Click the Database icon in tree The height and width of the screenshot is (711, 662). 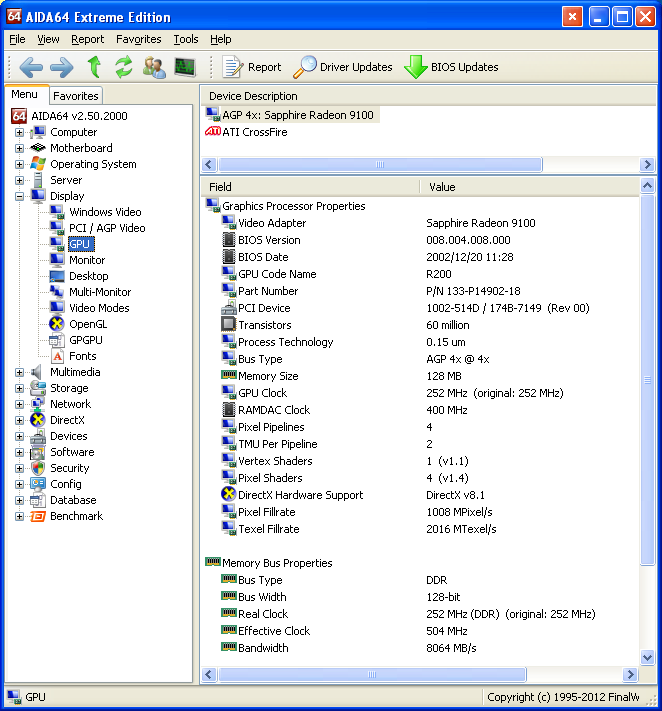38,500
